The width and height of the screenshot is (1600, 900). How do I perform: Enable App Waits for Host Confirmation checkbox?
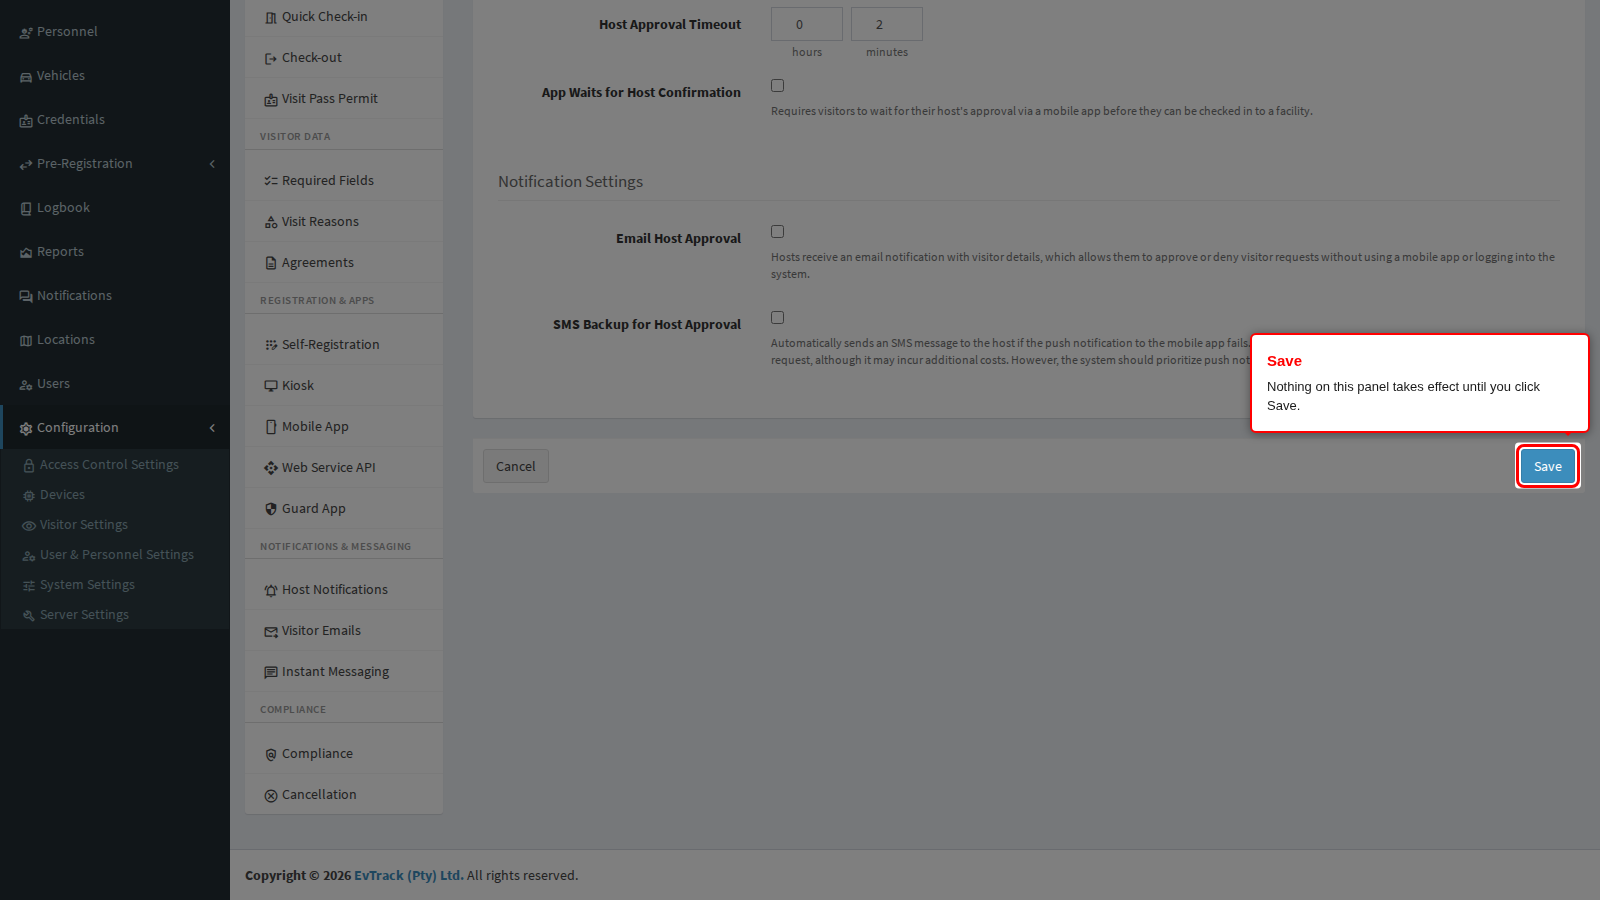coord(777,86)
